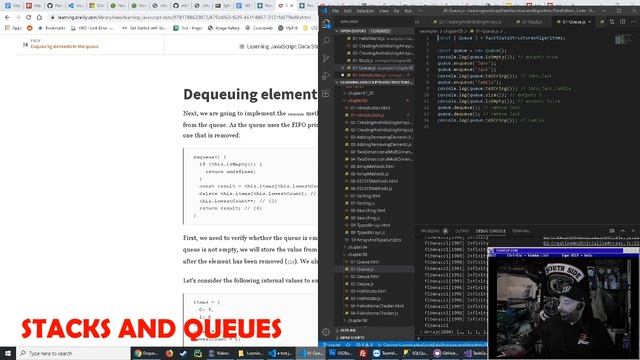Expand the Array(2000) debug console entry
Screen dimensions: 640x360
[x=453, y=332]
